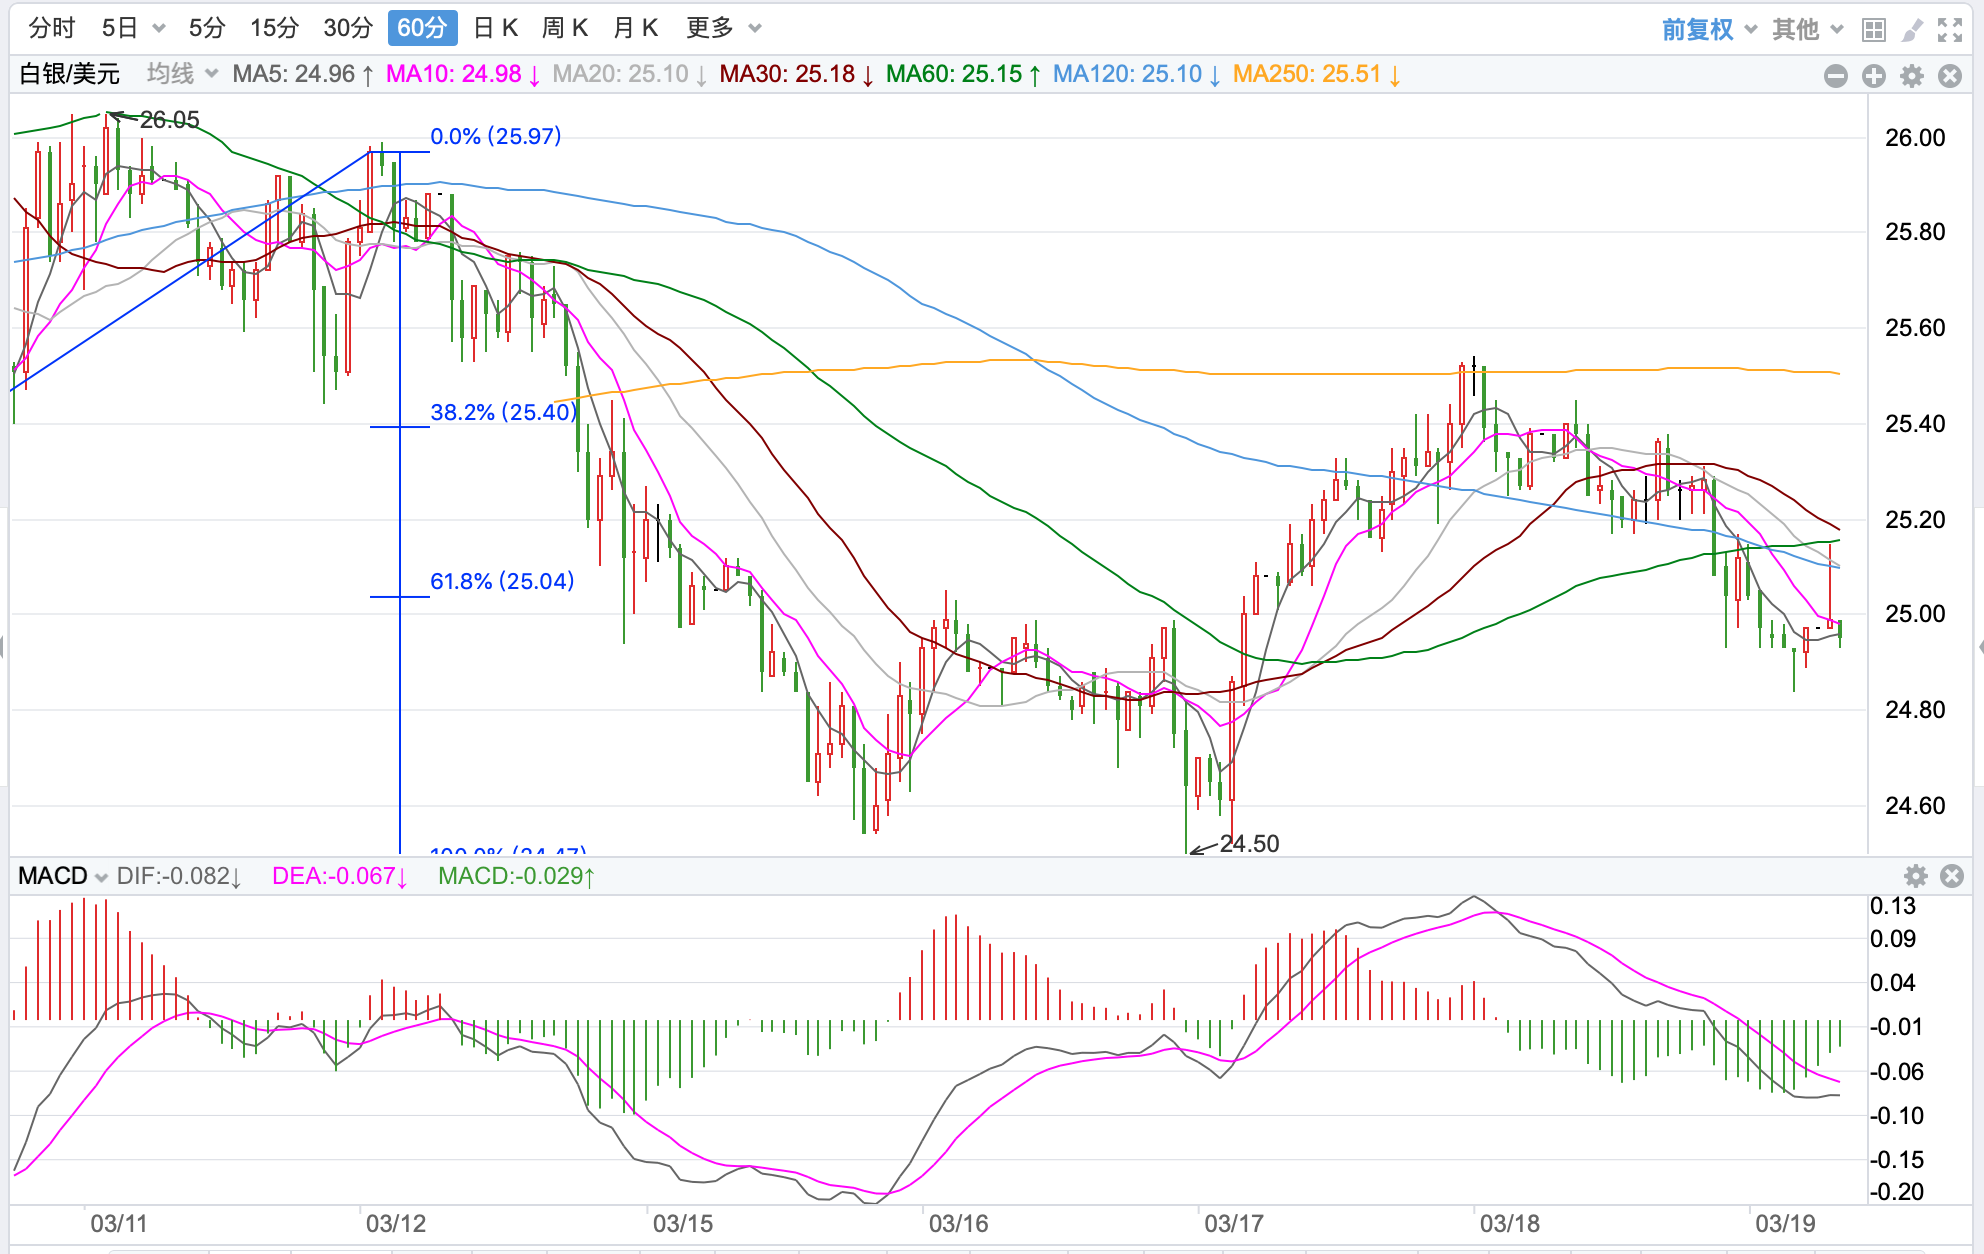The height and width of the screenshot is (1254, 1984).
Task: Zoom out chart with minus circle icon
Action: pos(1836,76)
